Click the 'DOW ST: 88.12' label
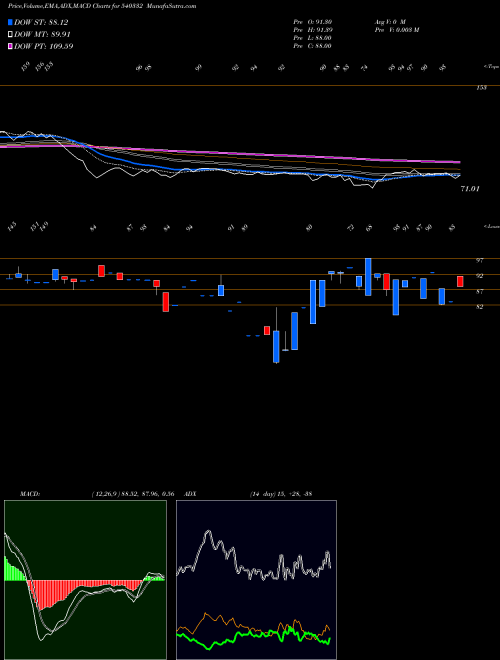Image resolution: width=500 pixels, height=660 pixels. (x=41, y=22)
